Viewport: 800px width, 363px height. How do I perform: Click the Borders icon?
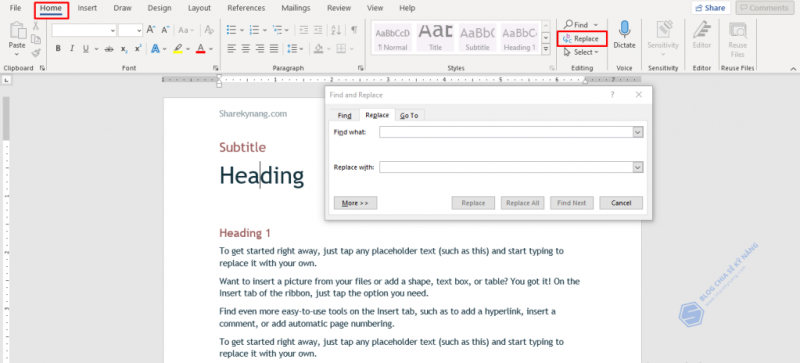click(x=341, y=49)
